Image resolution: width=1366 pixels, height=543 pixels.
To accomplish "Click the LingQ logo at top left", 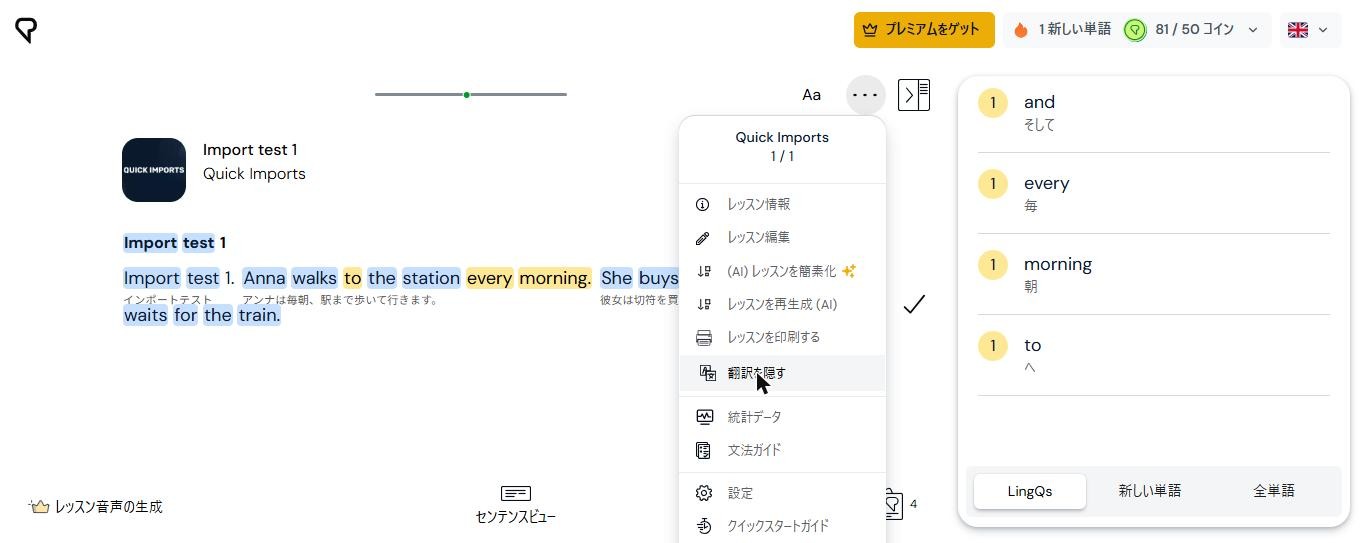I will click(27, 30).
